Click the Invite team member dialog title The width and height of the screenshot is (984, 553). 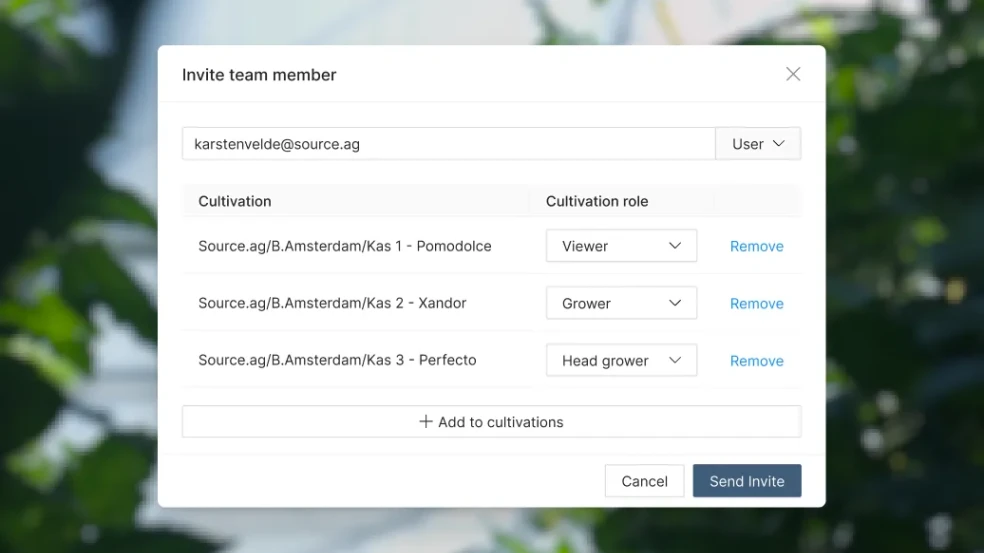pos(259,75)
